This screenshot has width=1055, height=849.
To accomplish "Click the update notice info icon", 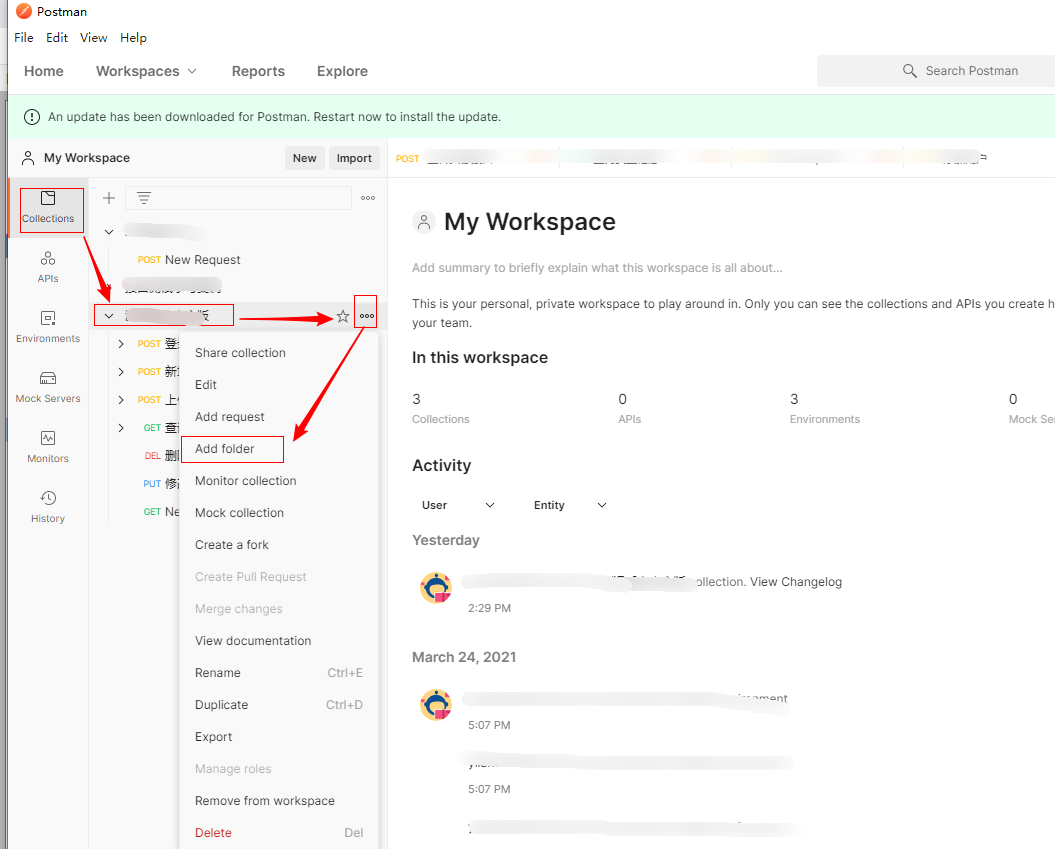I will point(32,117).
